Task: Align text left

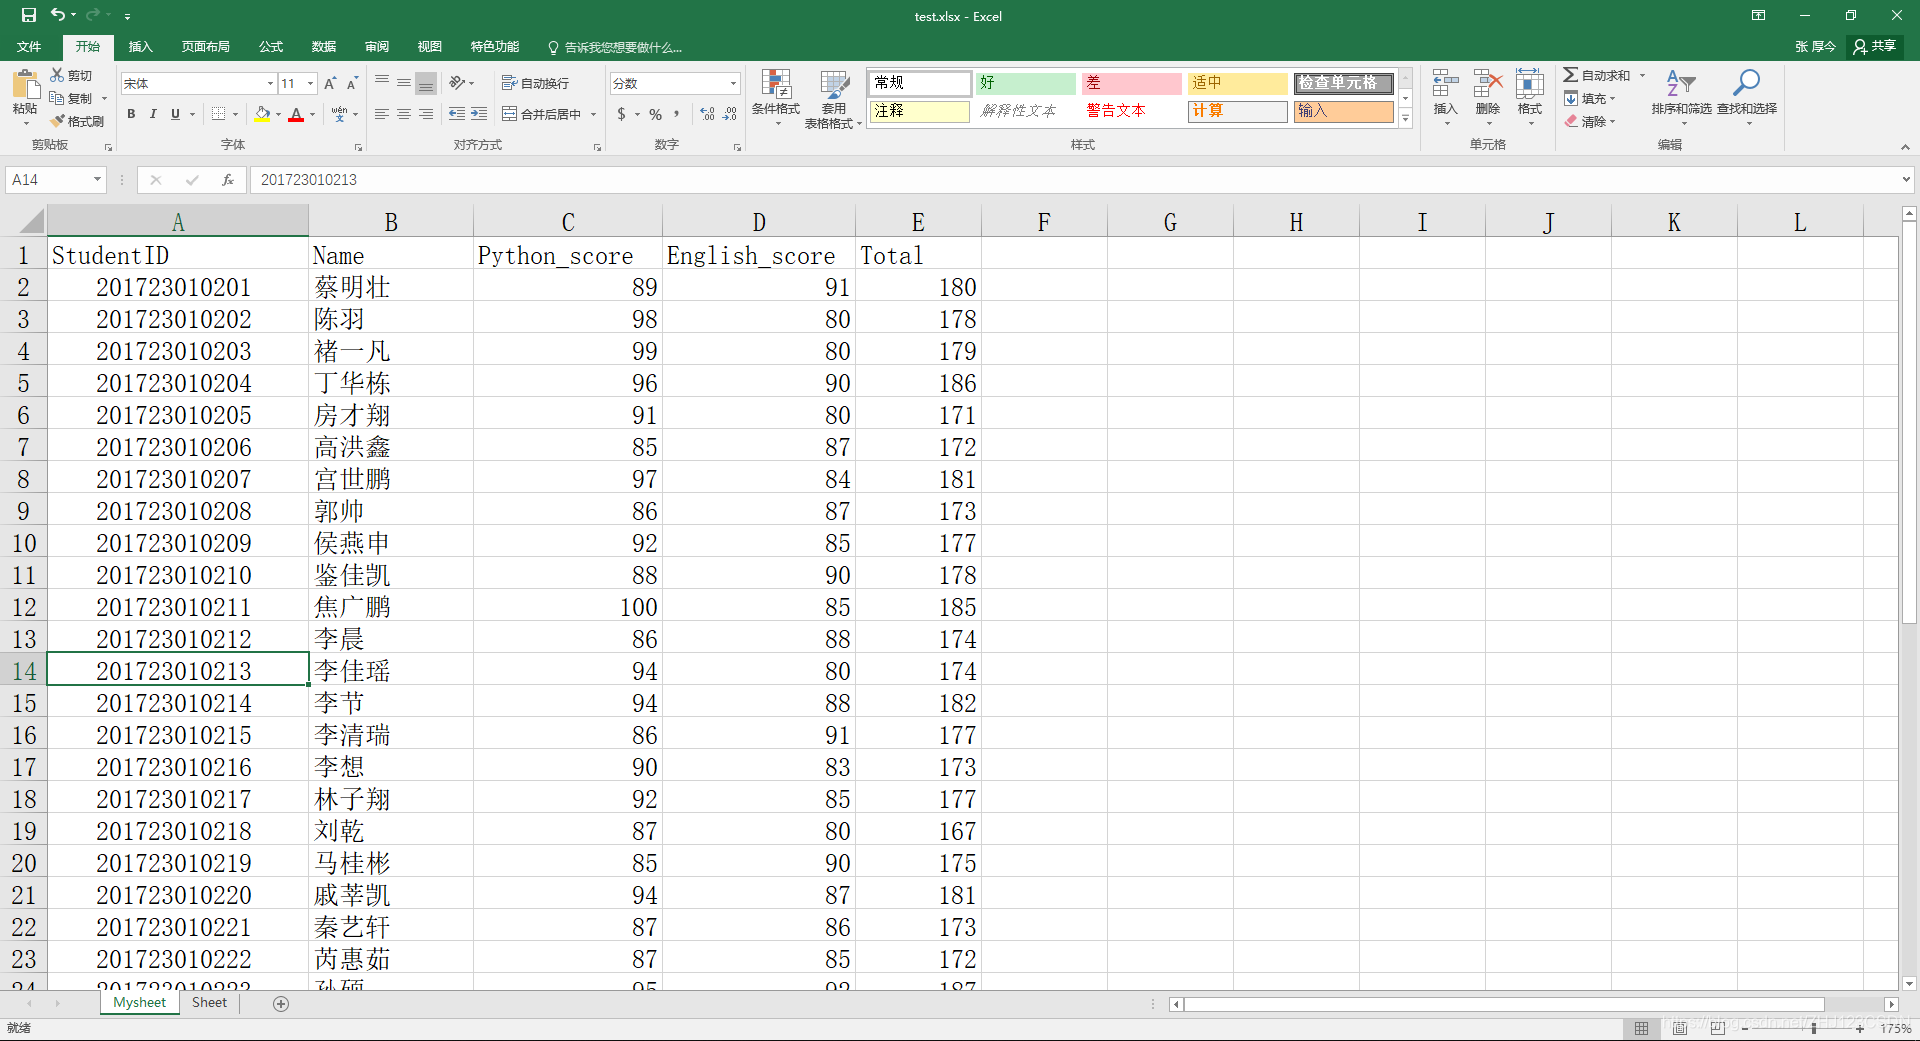Action: tap(382, 114)
